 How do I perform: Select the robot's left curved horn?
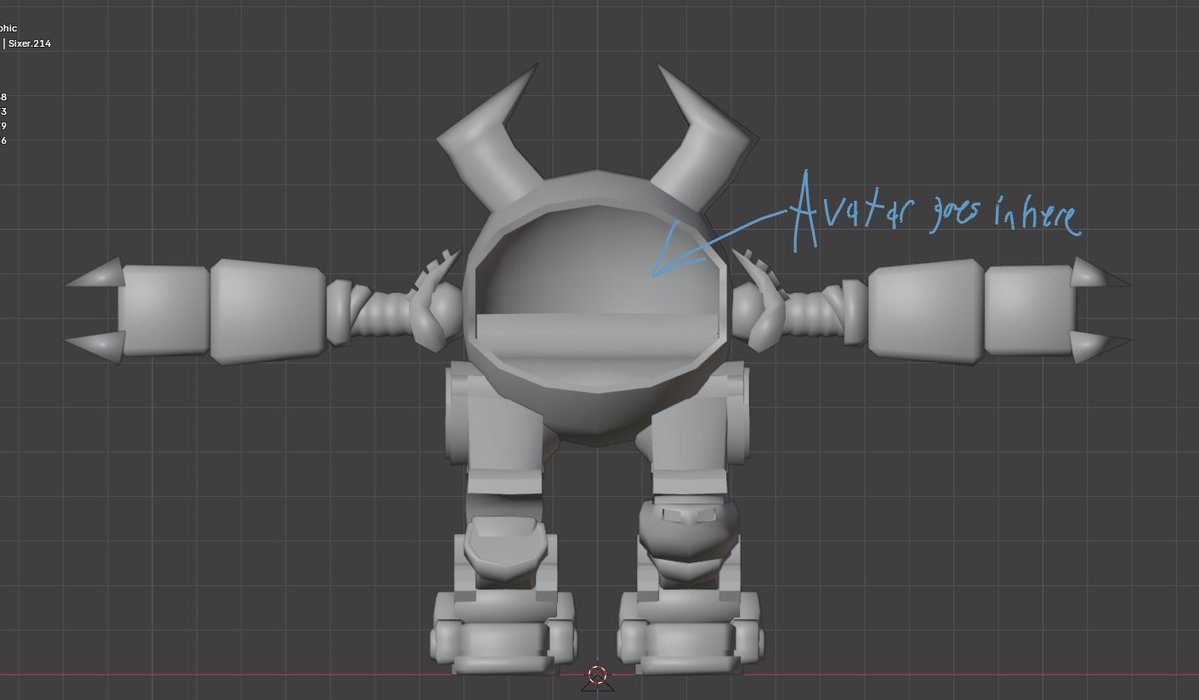click(x=489, y=138)
